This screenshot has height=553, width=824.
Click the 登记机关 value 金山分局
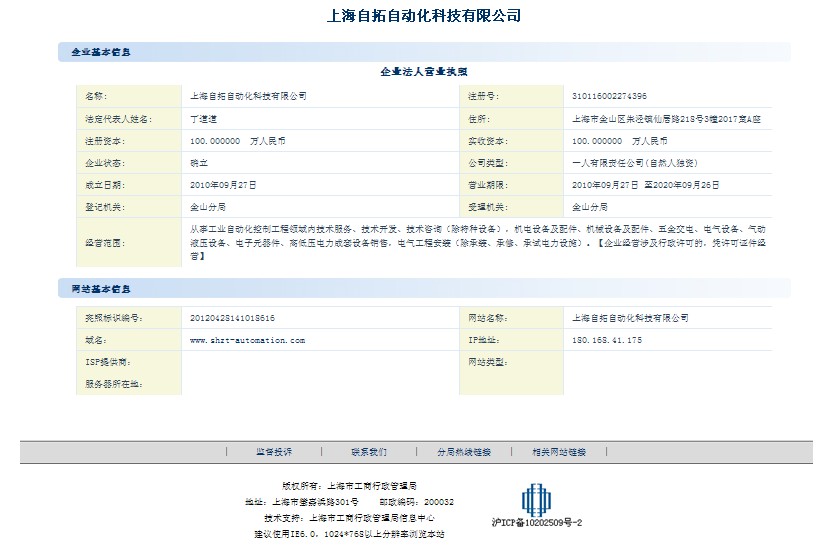click(208, 207)
